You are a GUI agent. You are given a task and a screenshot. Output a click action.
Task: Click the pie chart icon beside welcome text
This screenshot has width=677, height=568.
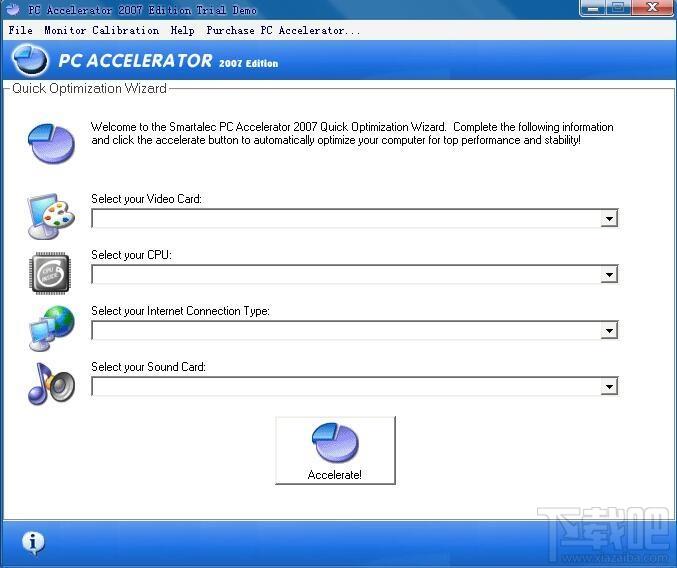coord(51,144)
